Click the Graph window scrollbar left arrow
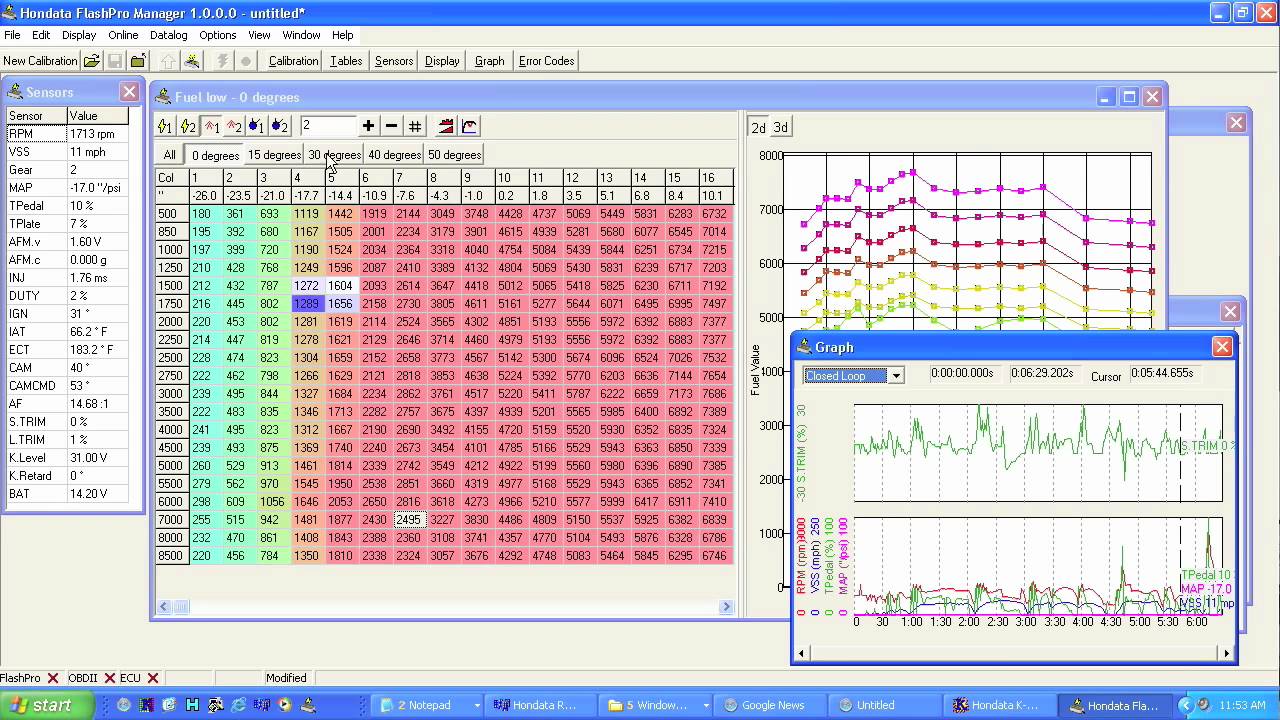 (x=802, y=653)
